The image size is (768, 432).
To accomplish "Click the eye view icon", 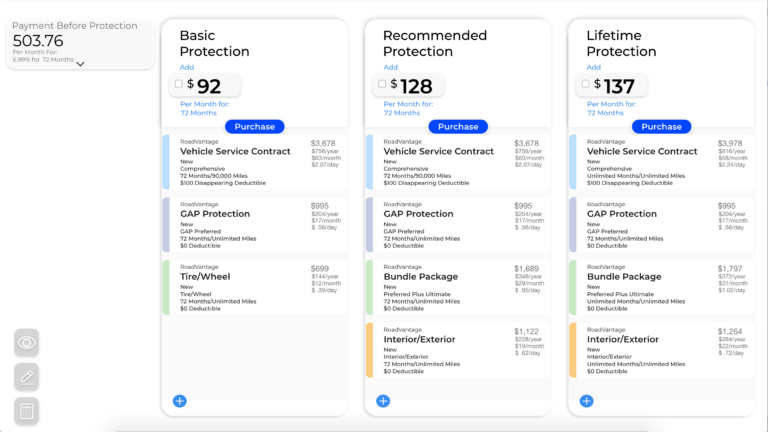I will pos(27,343).
